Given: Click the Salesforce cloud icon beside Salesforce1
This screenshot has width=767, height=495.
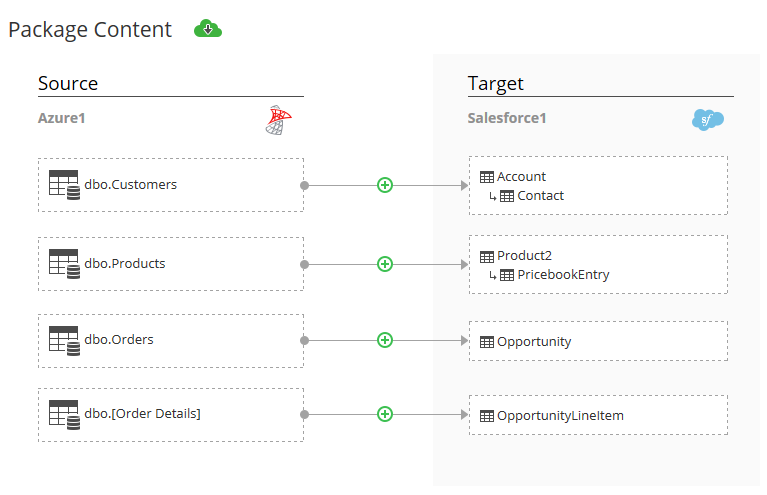Looking at the screenshot, I should pyautogui.click(x=708, y=119).
